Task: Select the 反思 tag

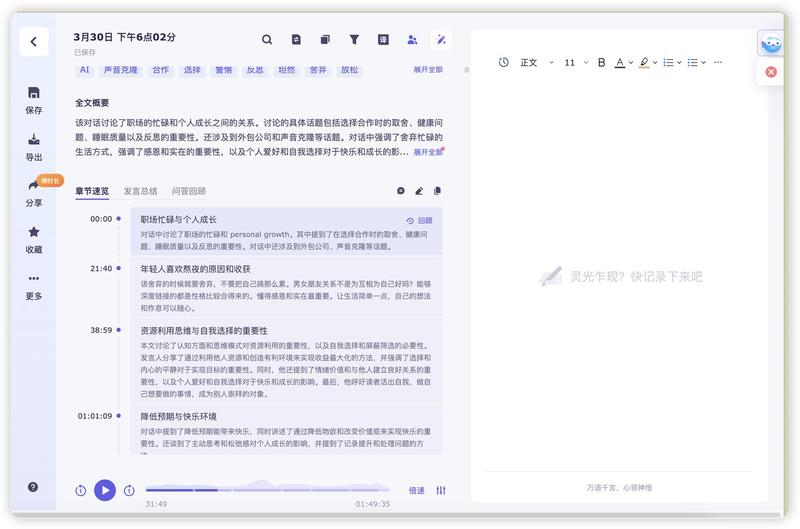Action: click(255, 70)
